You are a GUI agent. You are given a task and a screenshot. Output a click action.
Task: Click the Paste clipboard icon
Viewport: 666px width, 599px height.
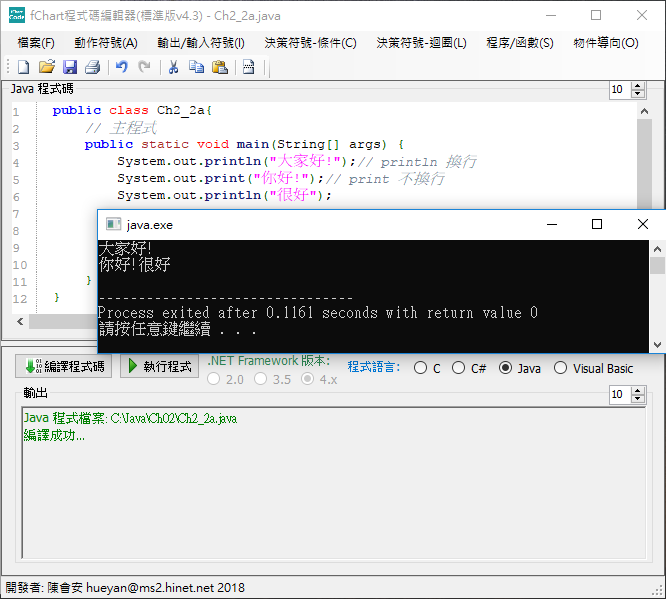(x=220, y=67)
